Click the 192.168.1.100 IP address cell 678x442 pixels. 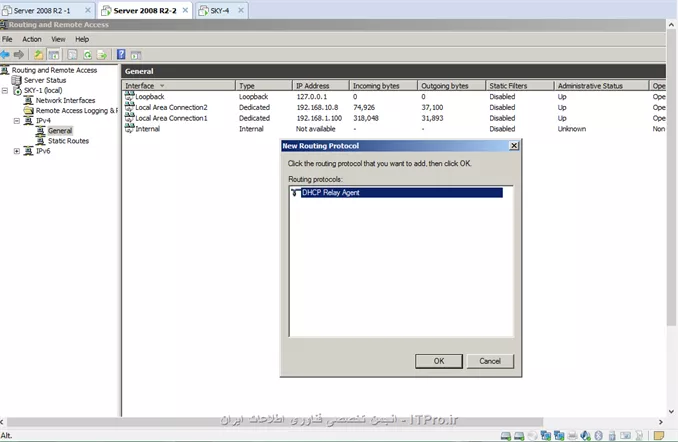tap(319, 118)
